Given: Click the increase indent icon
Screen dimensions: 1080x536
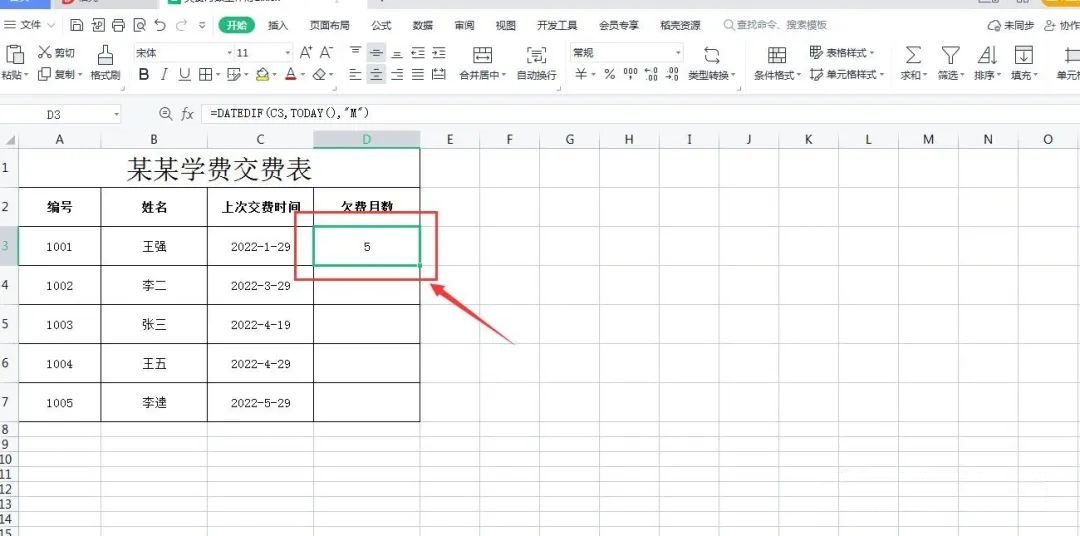Looking at the screenshot, I should click(x=439, y=52).
